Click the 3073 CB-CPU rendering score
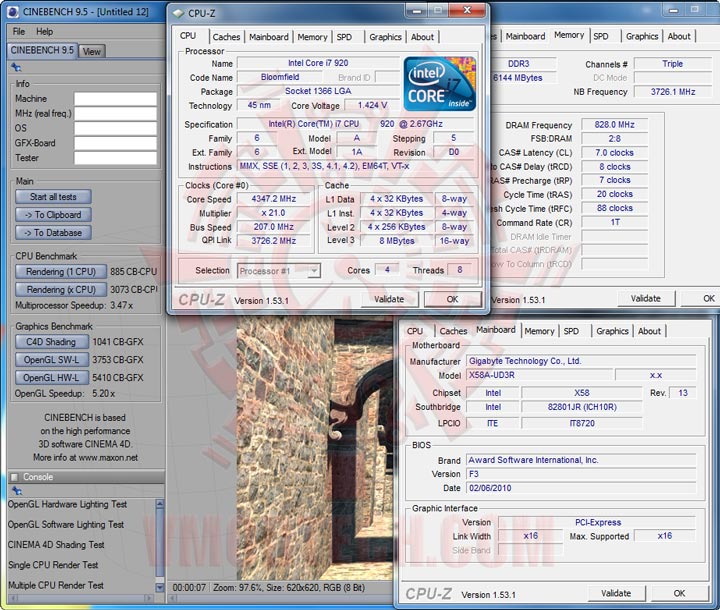This screenshot has width=720, height=610. pos(134,289)
